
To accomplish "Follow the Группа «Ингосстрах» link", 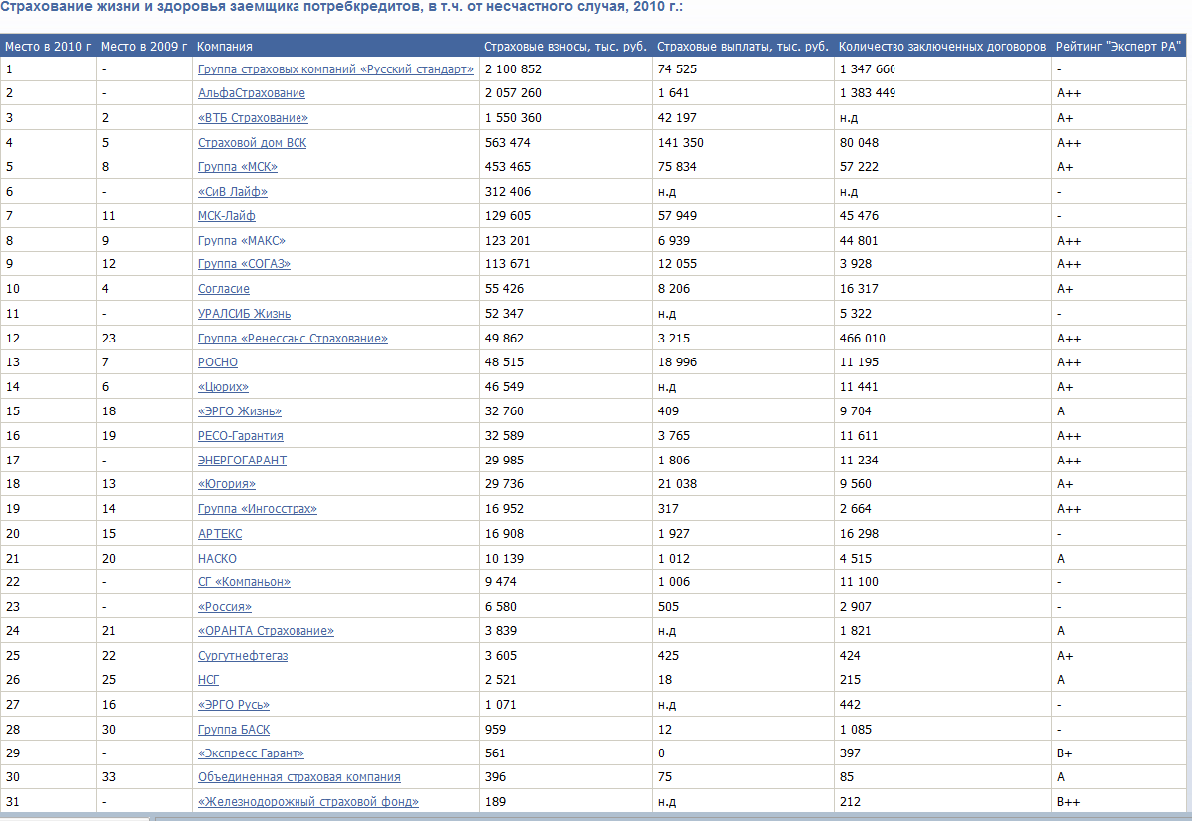I will [x=257, y=509].
